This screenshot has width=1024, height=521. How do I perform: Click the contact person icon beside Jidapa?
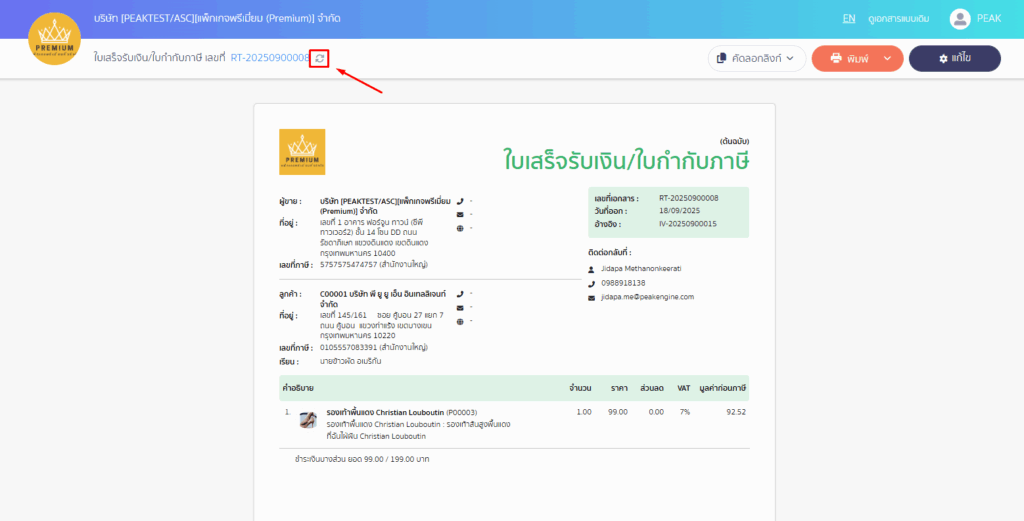tap(590, 269)
